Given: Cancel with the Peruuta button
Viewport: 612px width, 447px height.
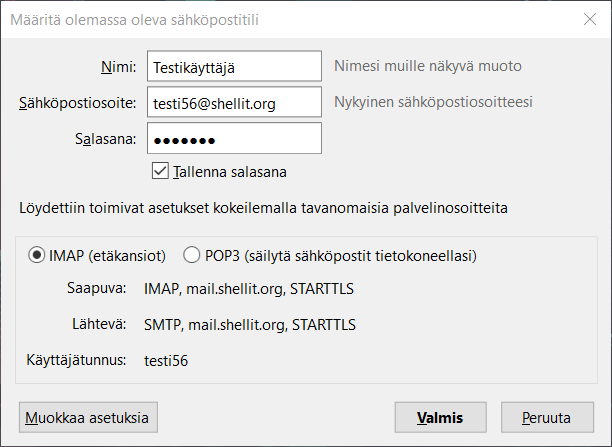Looking at the screenshot, I should 547,417.
